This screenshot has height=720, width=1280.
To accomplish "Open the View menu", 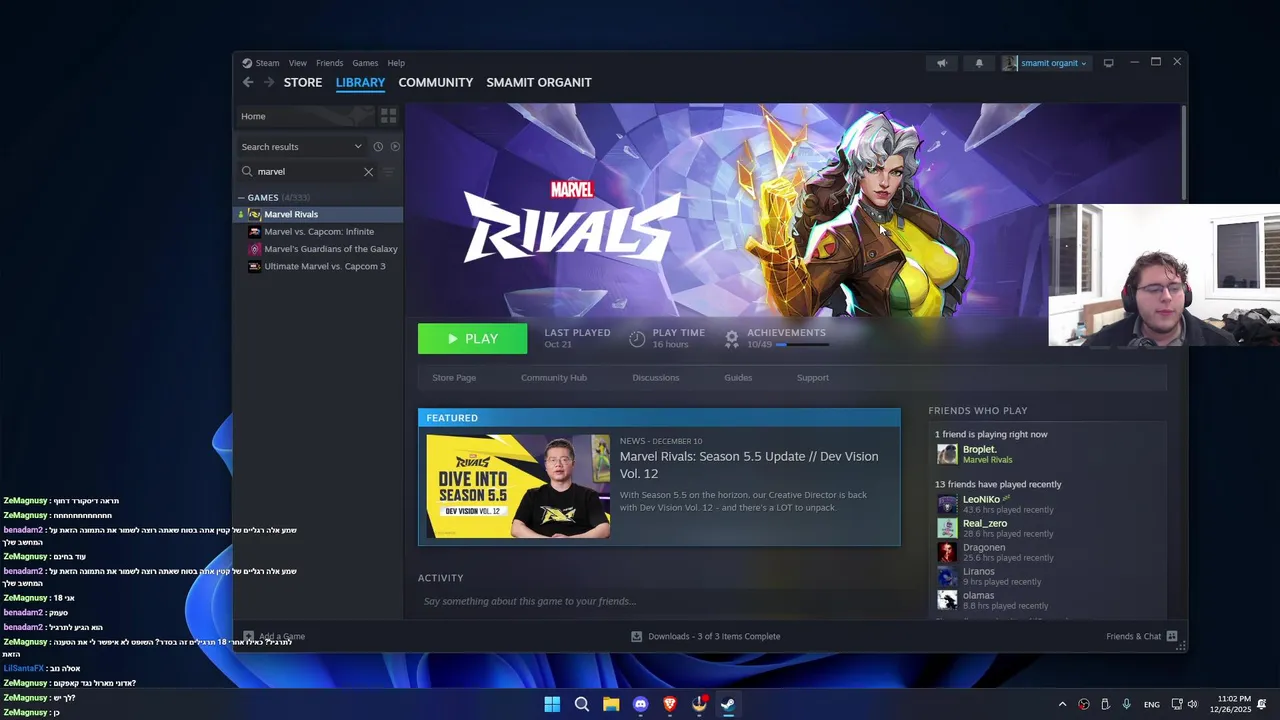I will pyautogui.click(x=298, y=63).
